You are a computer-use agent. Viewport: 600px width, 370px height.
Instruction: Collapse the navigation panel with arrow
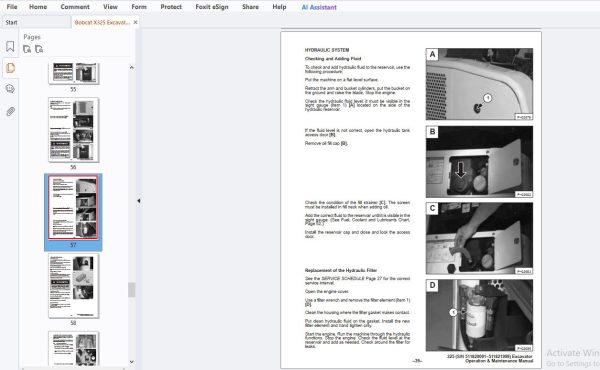[139, 200]
